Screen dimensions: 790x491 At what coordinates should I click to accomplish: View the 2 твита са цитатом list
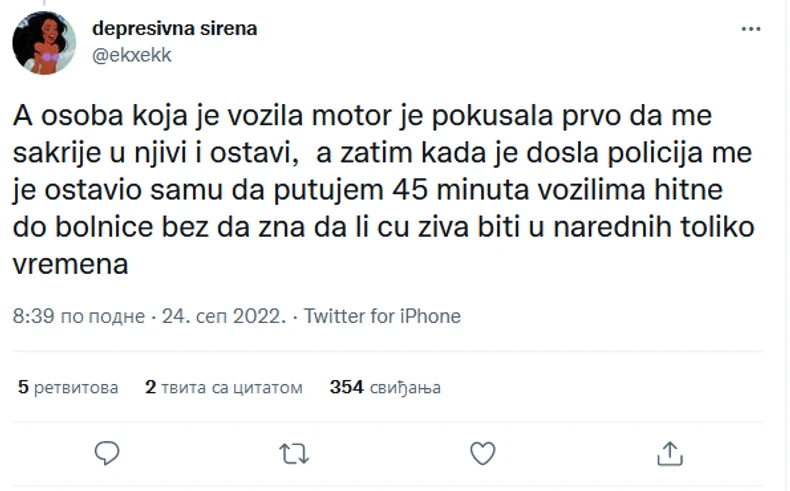tap(224, 387)
